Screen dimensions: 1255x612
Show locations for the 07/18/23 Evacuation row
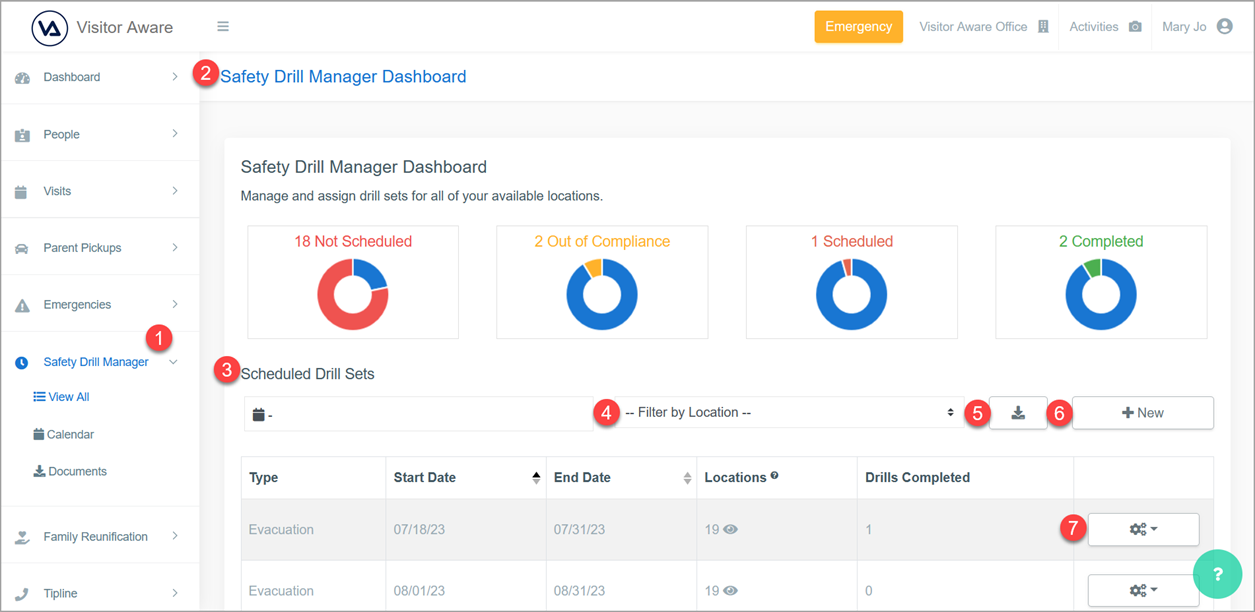click(x=731, y=530)
